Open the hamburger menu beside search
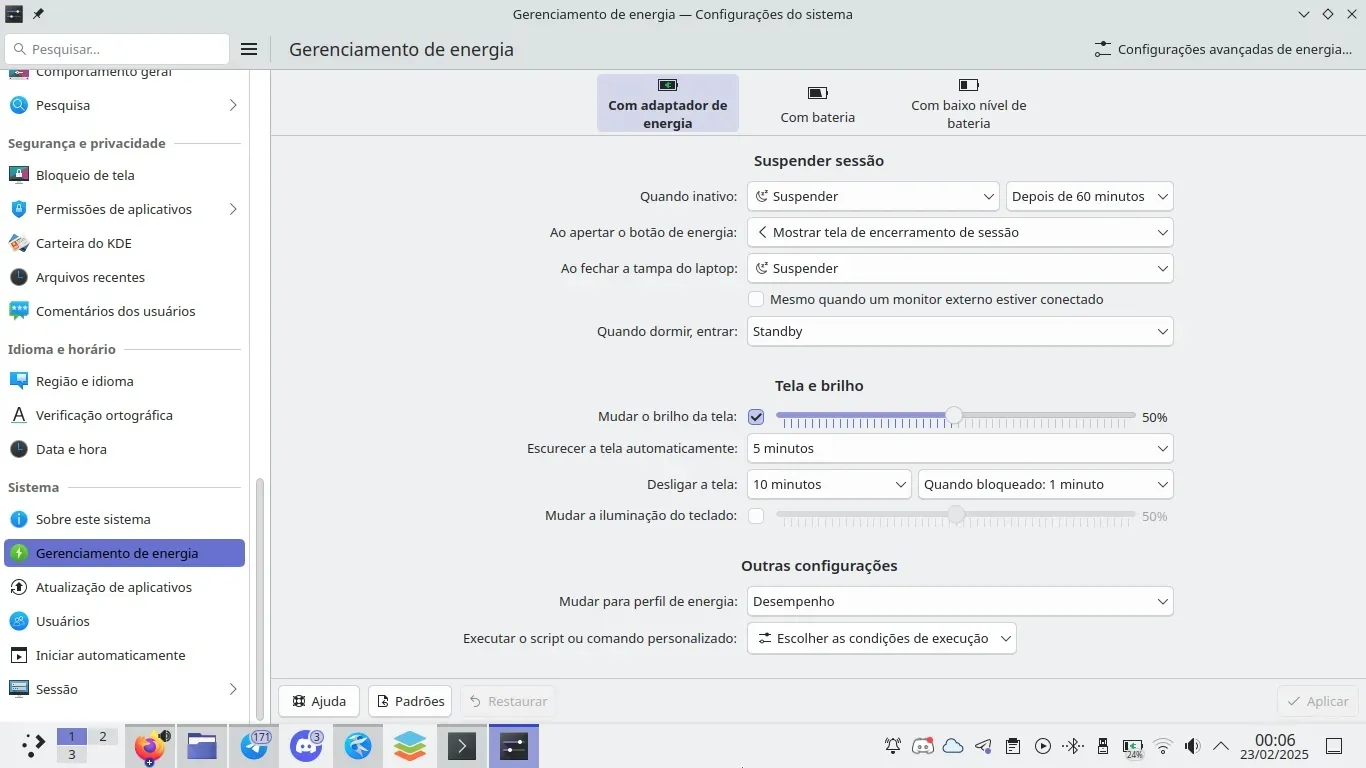 click(x=249, y=49)
